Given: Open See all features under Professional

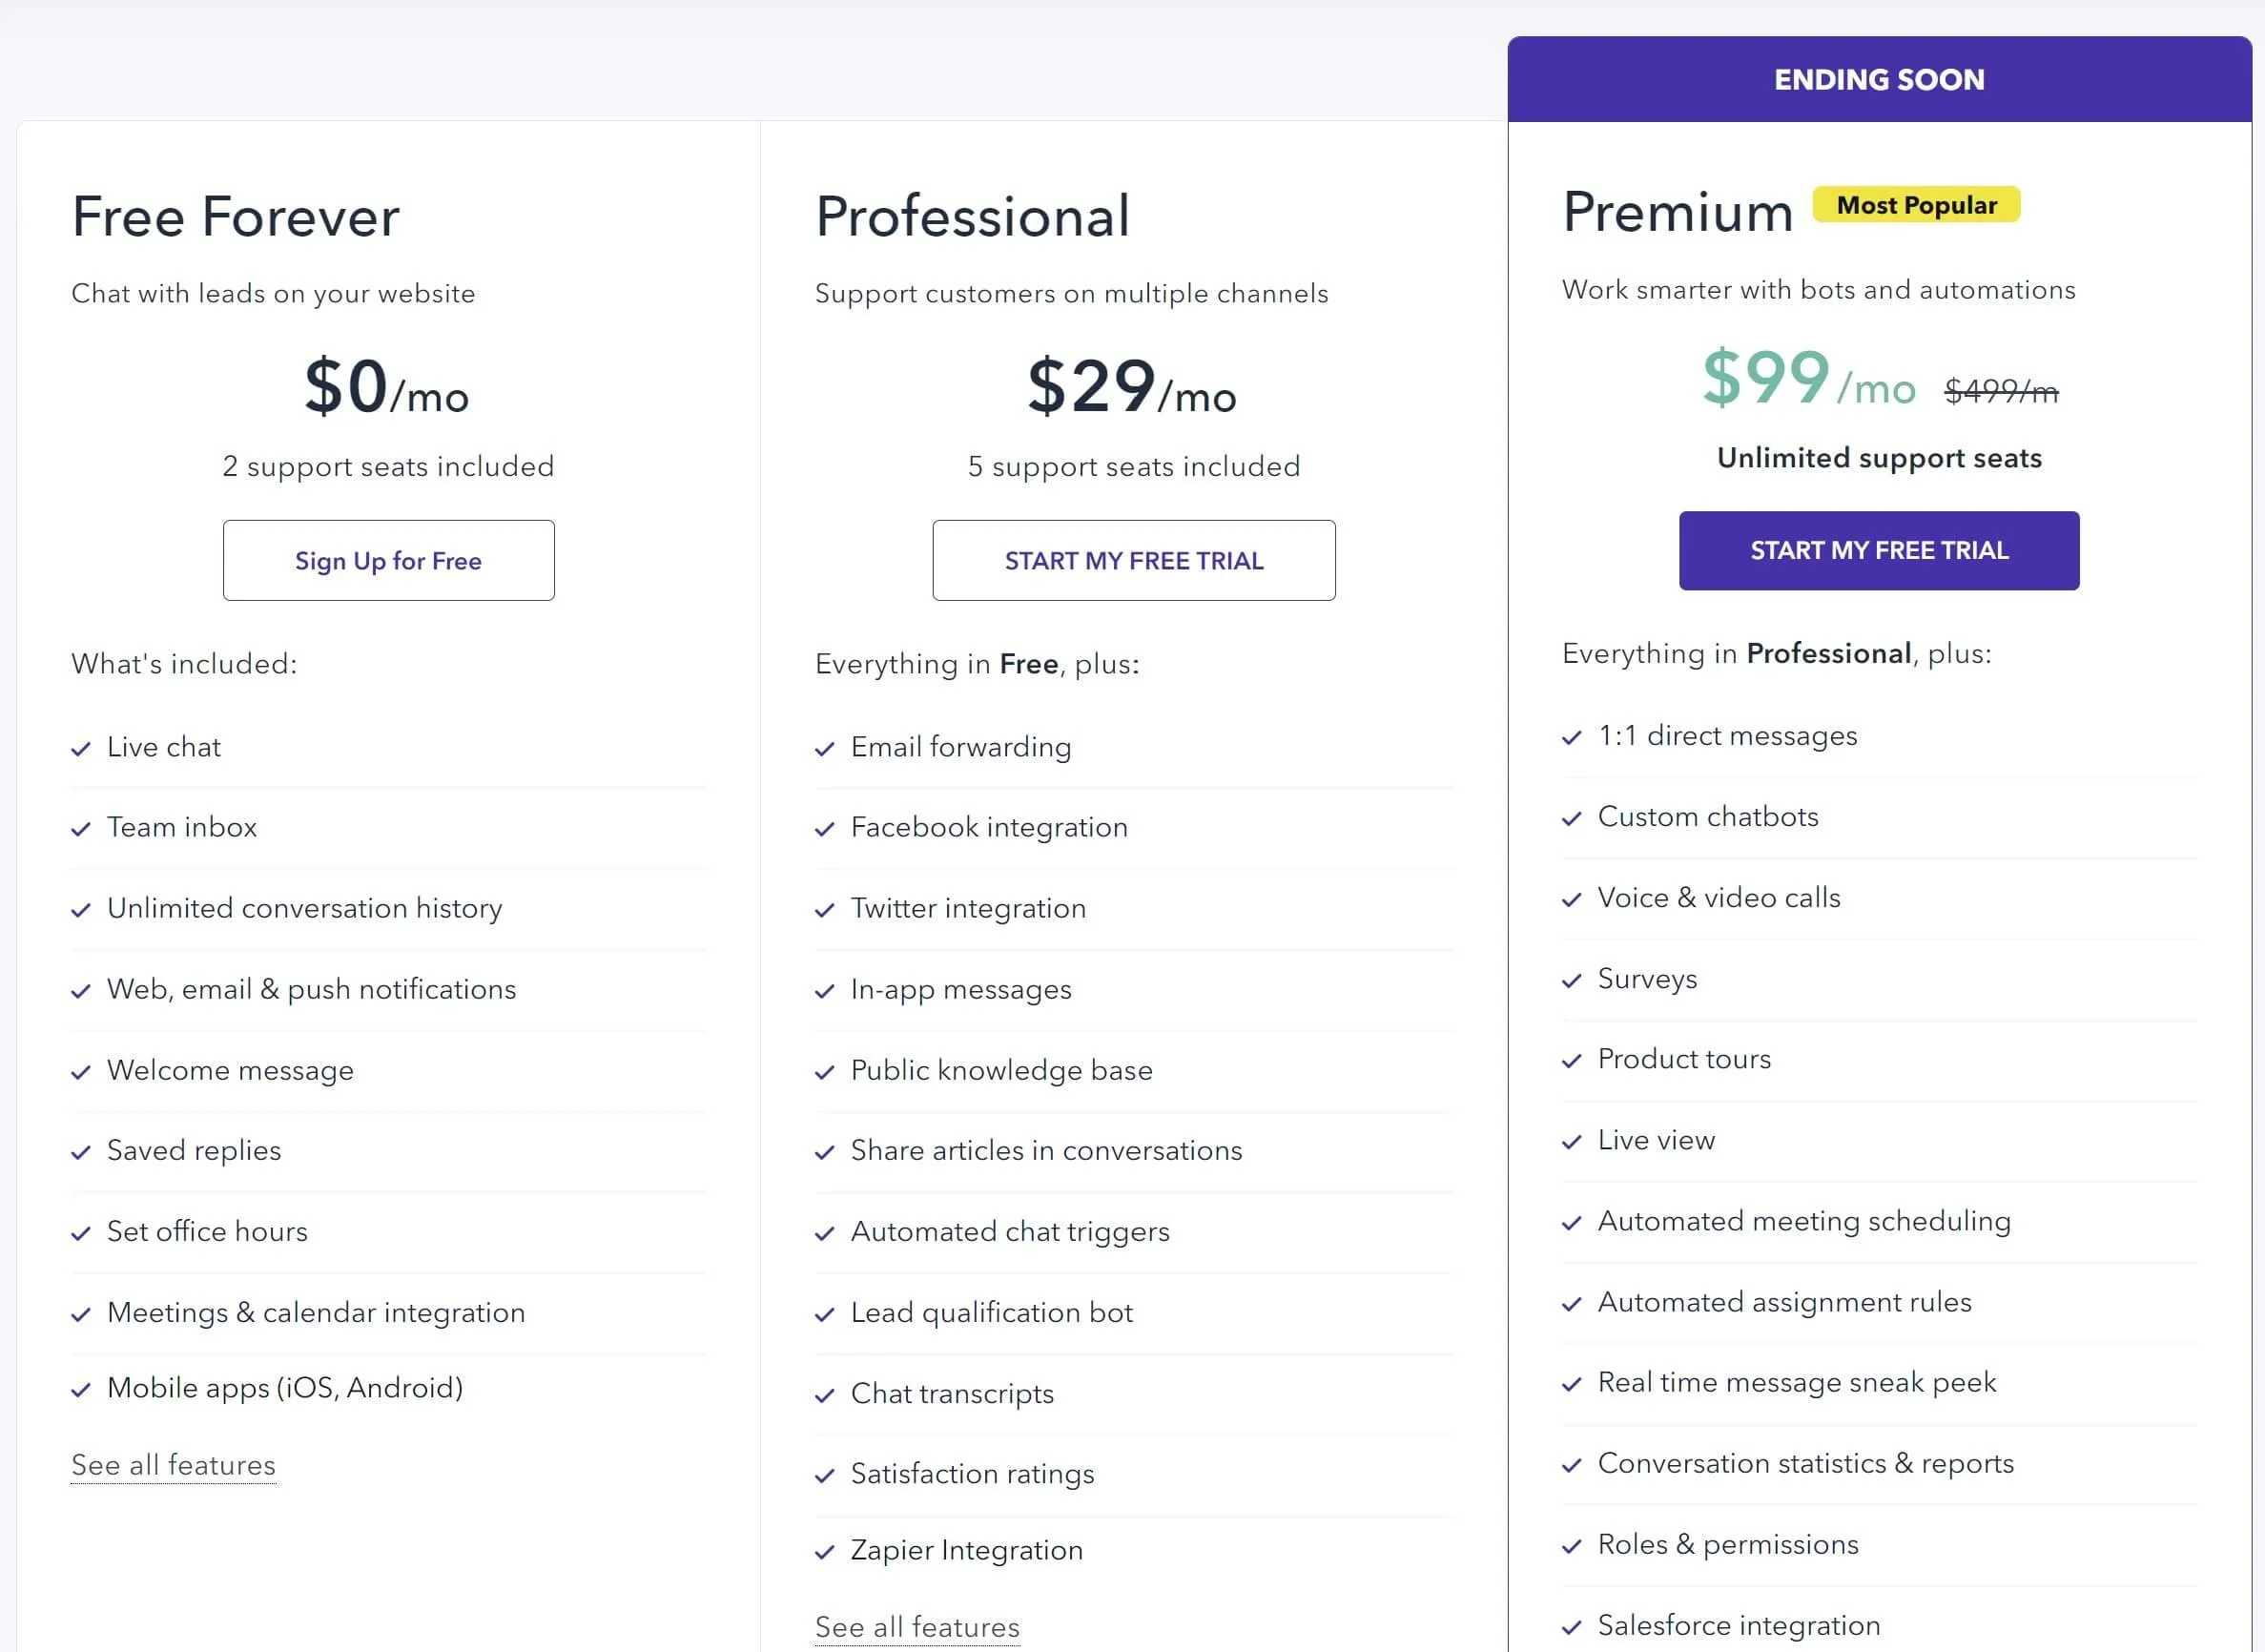Looking at the screenshot, I should coord(917,1627).
